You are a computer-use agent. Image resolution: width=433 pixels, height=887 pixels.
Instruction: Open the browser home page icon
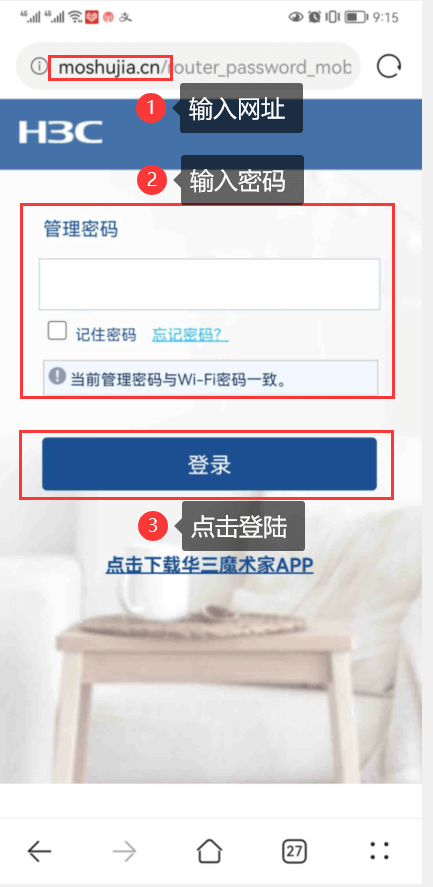pos(209,850)
